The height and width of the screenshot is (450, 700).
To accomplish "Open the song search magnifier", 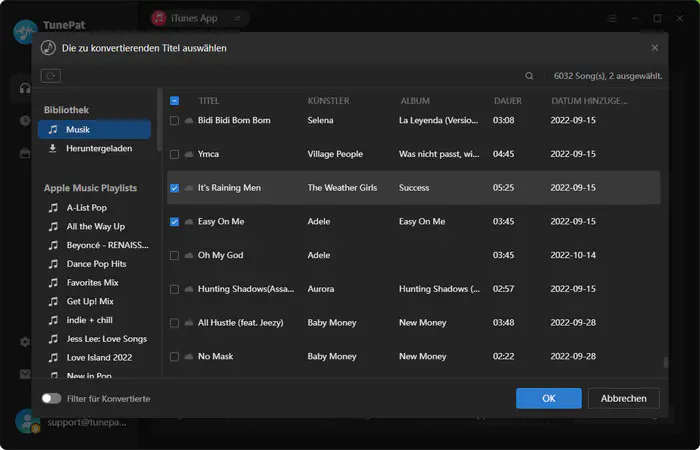I will (529, 76).
